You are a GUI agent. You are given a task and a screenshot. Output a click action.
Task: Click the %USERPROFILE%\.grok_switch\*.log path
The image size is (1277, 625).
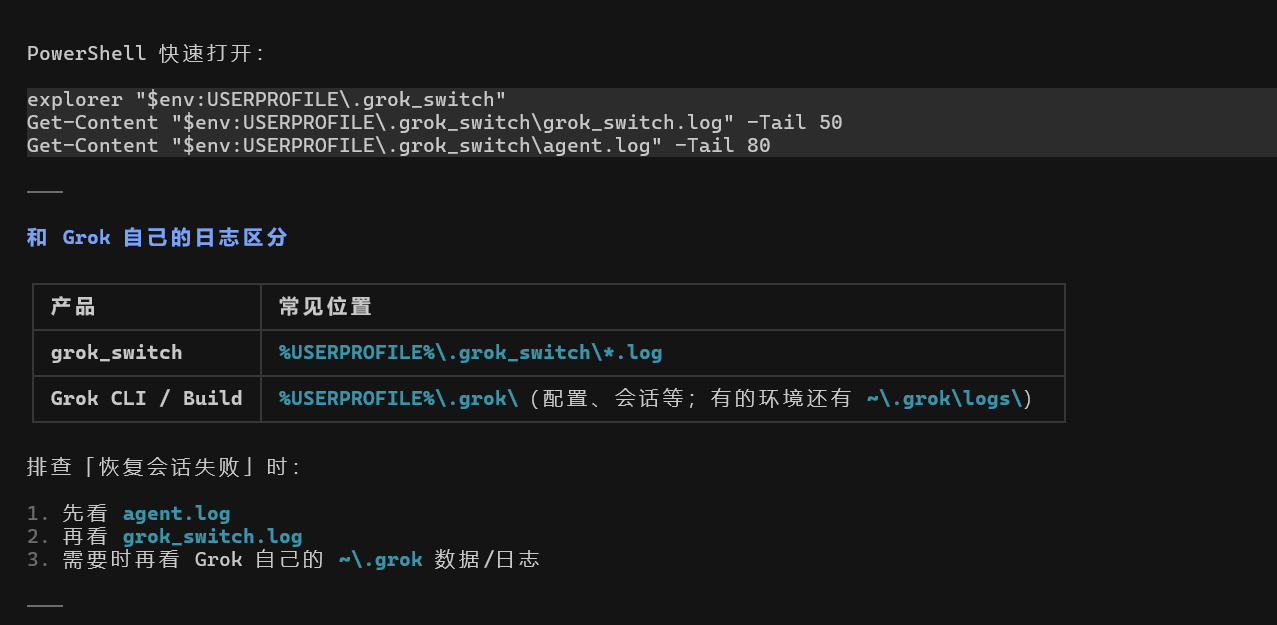click(471, 353)
